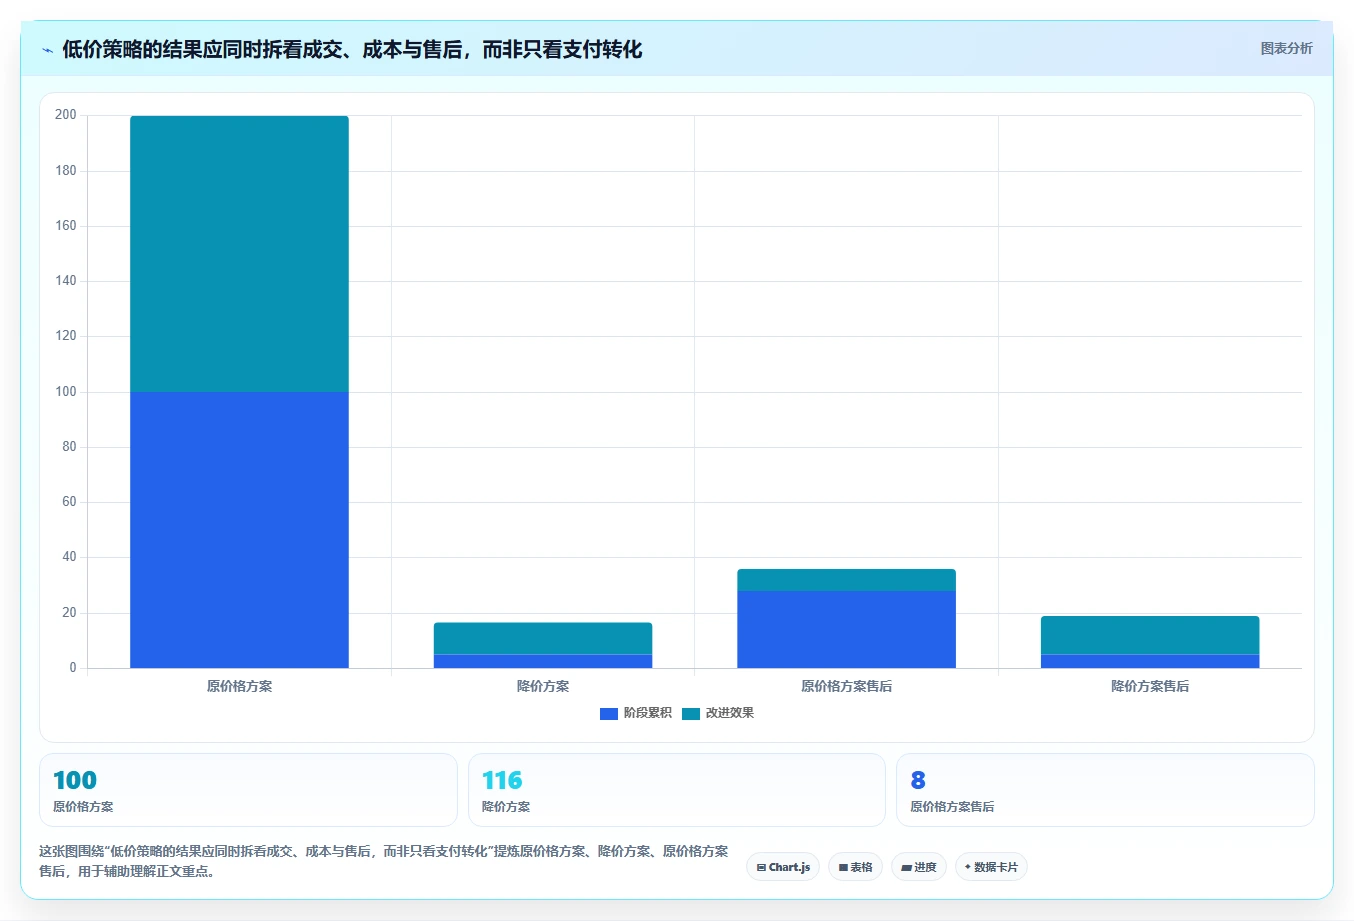Click the chart title about 低价策略
1354x921 pixels.
point(352,50)
